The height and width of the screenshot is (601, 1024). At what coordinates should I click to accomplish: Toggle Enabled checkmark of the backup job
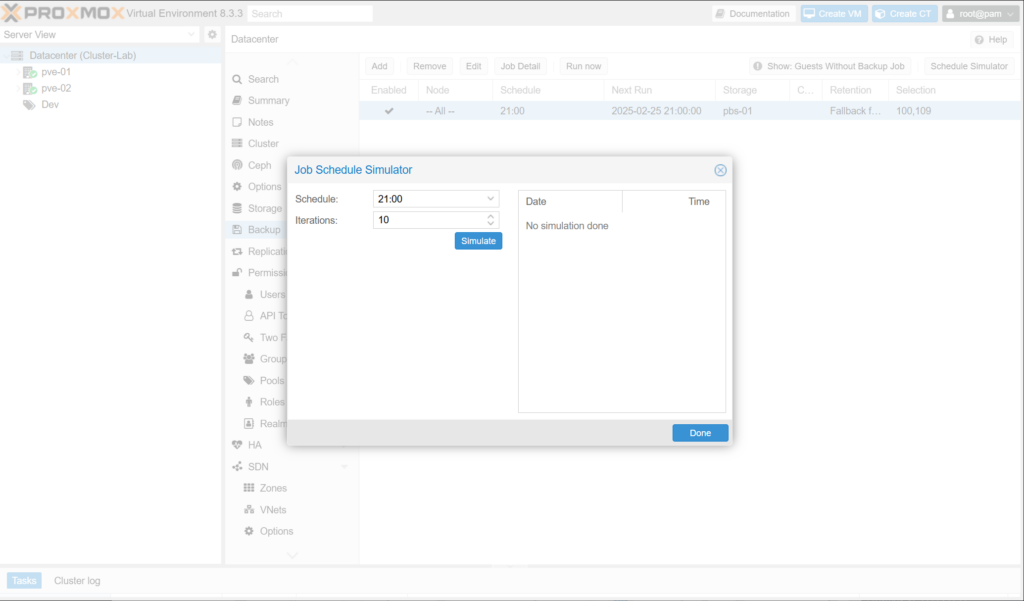pyautogui.click(x=389, y=111)
